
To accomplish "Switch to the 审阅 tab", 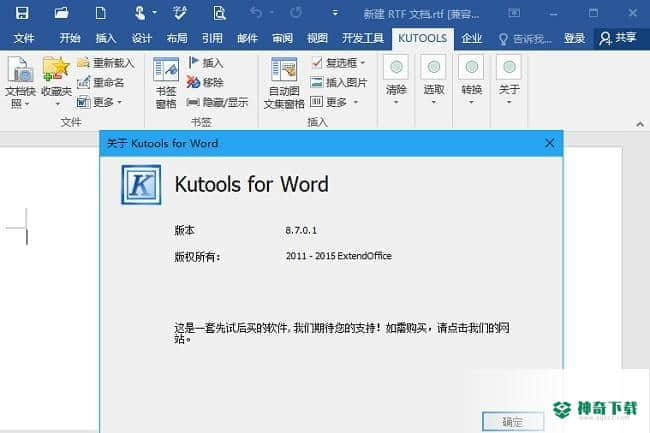I will point(282,39).
